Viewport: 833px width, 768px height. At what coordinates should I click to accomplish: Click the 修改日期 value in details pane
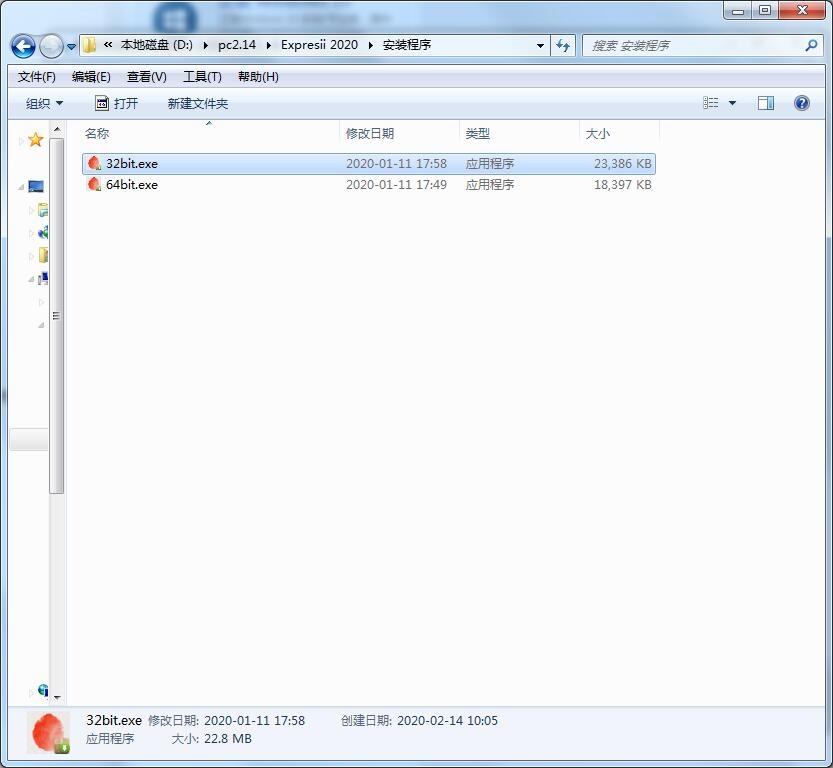coord(254,721)
